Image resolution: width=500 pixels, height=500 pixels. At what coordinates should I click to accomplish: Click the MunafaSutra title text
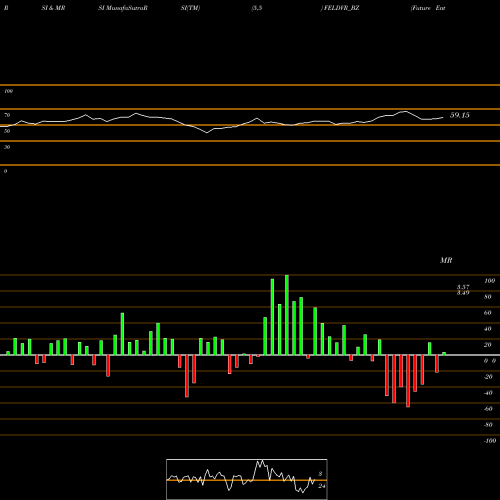(x=126, y=8)
